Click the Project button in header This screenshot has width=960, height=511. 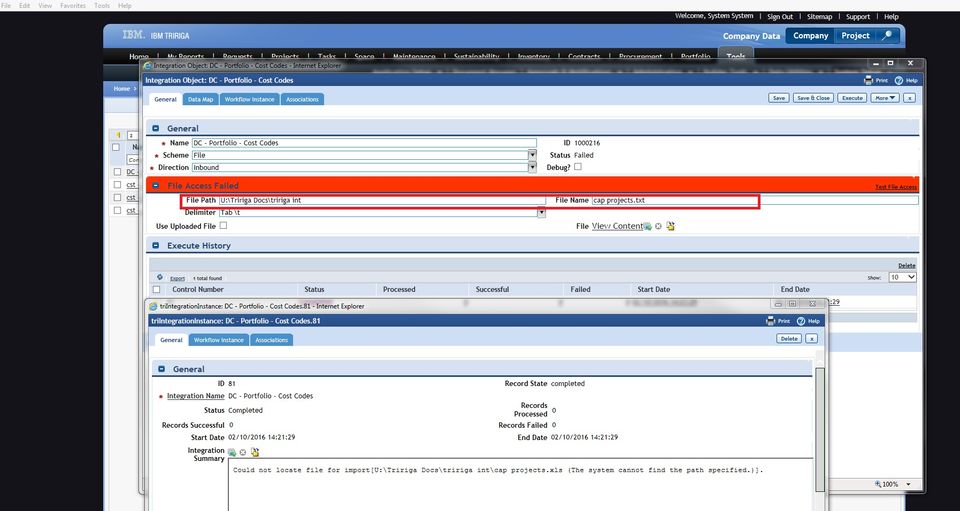point(855,35)
